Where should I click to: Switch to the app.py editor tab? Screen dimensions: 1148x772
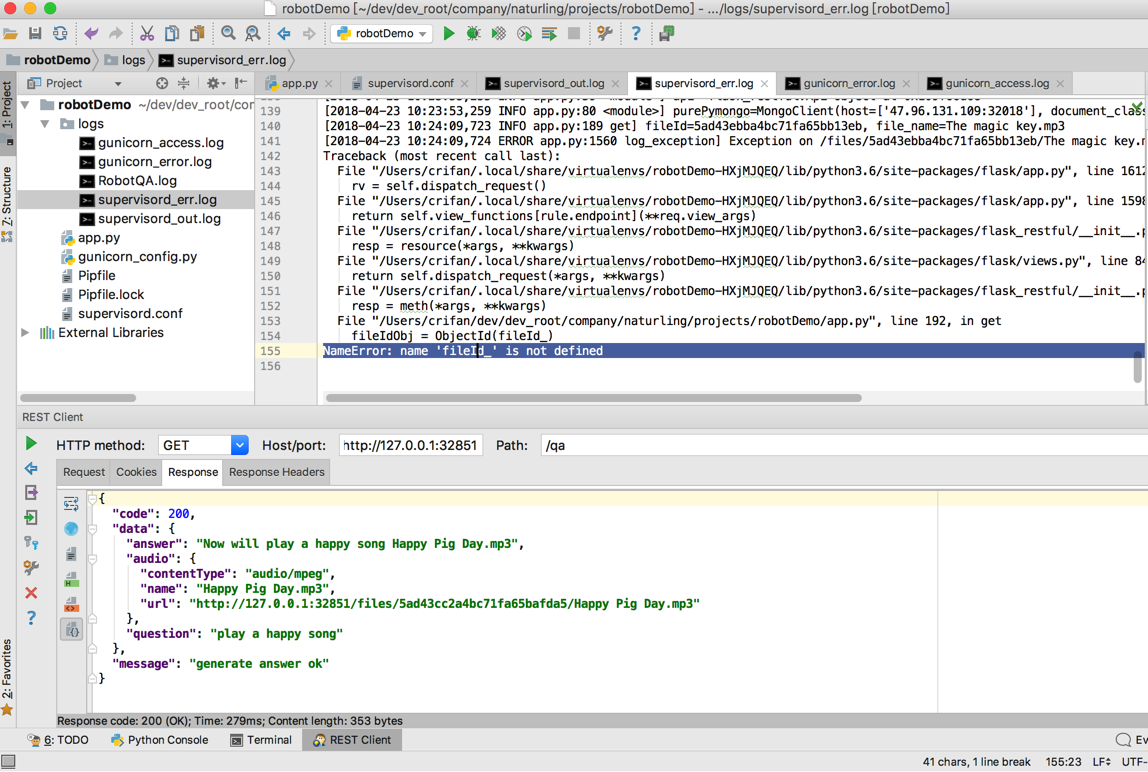tap(299, 83)
